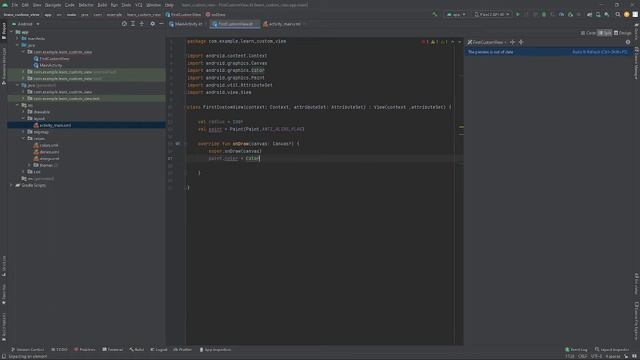Image resolution: width=640 pixels, height=360 pixels.
Task: Click the Debug app bug icon
Action: tap(544, 14)
